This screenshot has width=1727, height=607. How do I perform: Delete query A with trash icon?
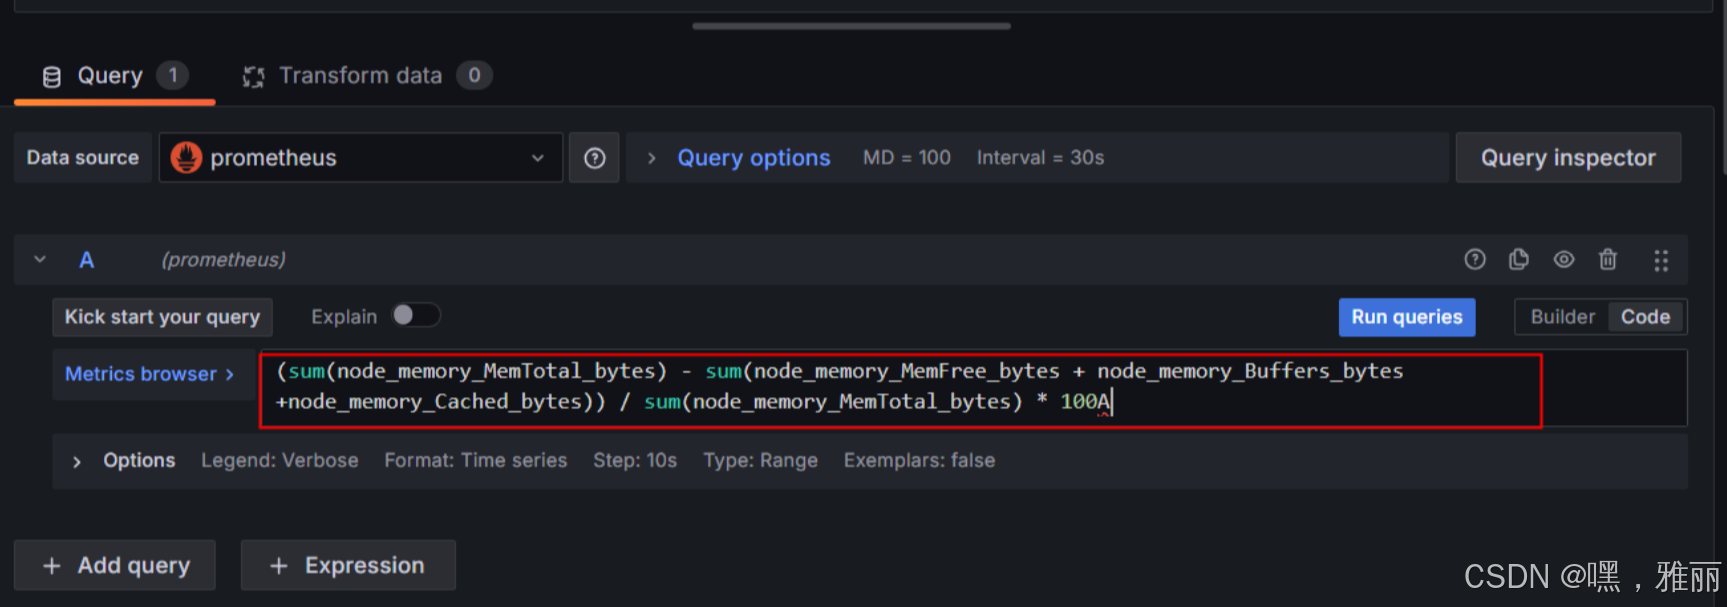pos(1607,260)
